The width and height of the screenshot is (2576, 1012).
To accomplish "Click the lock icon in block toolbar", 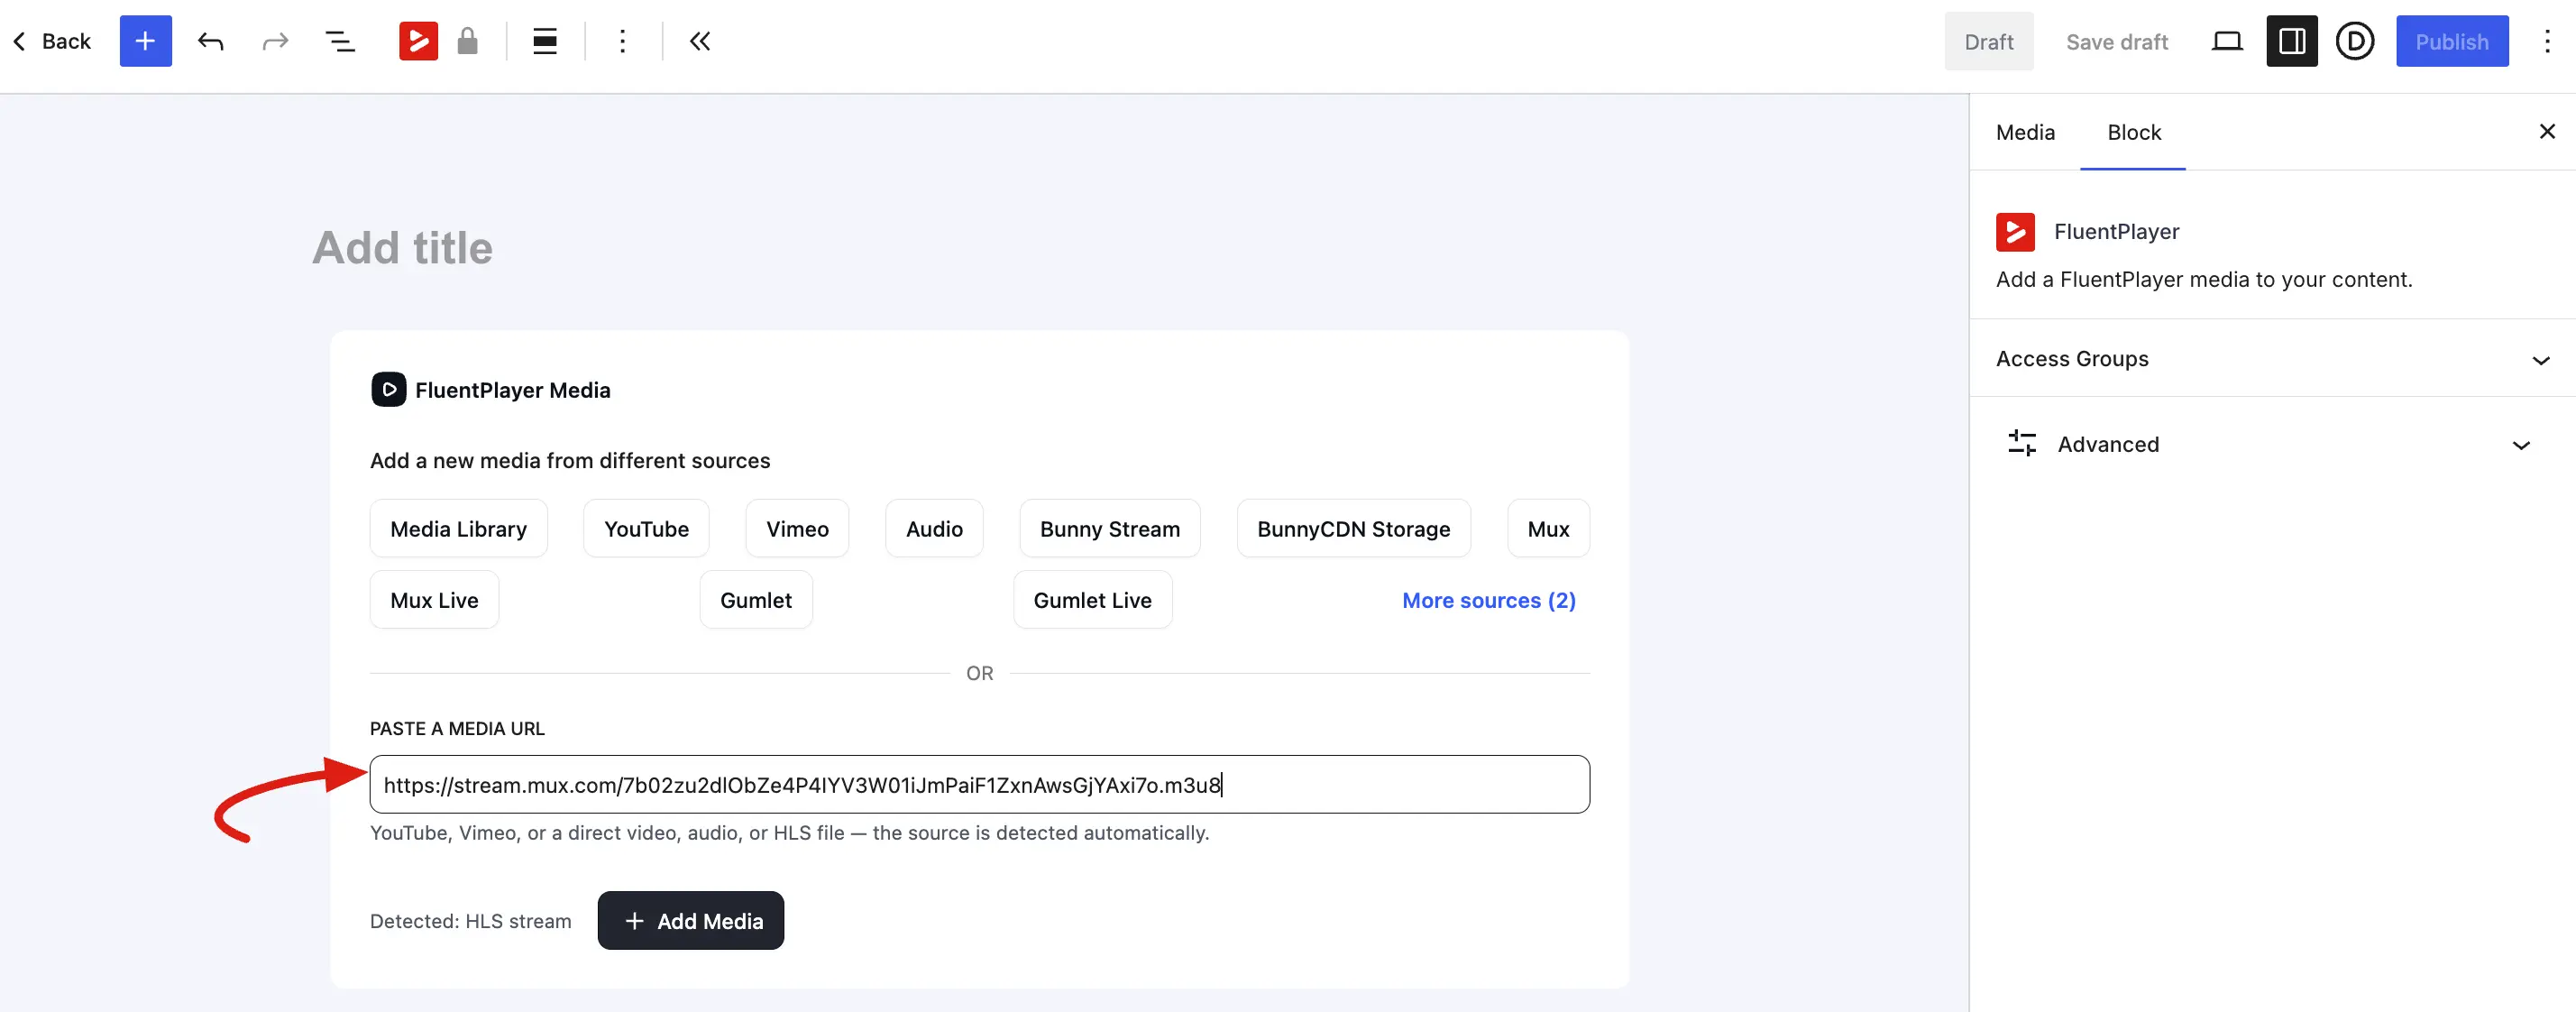I will [467, 41].
